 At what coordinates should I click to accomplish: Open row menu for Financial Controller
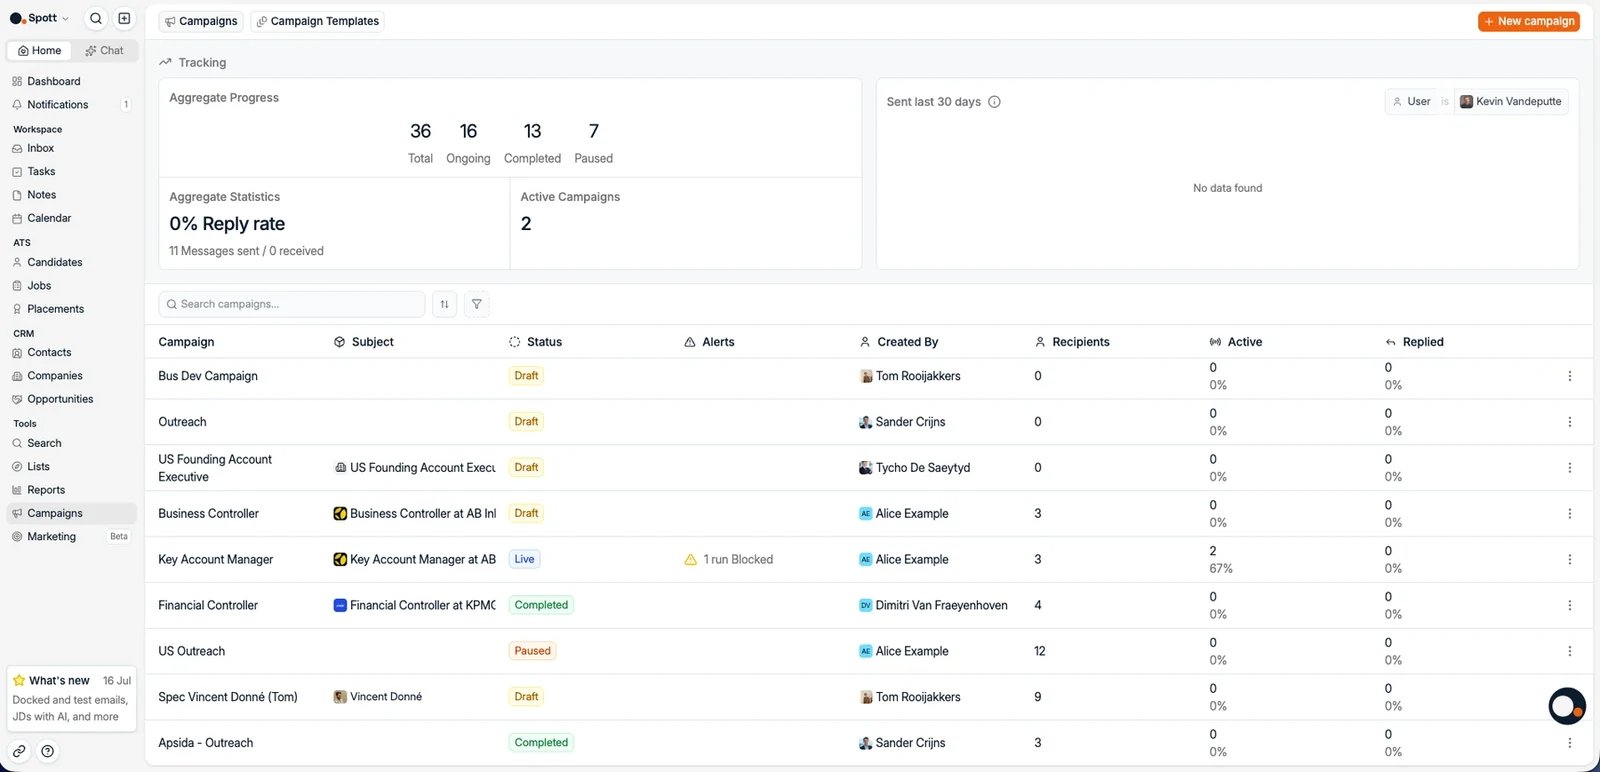[x=1569, y=606]
